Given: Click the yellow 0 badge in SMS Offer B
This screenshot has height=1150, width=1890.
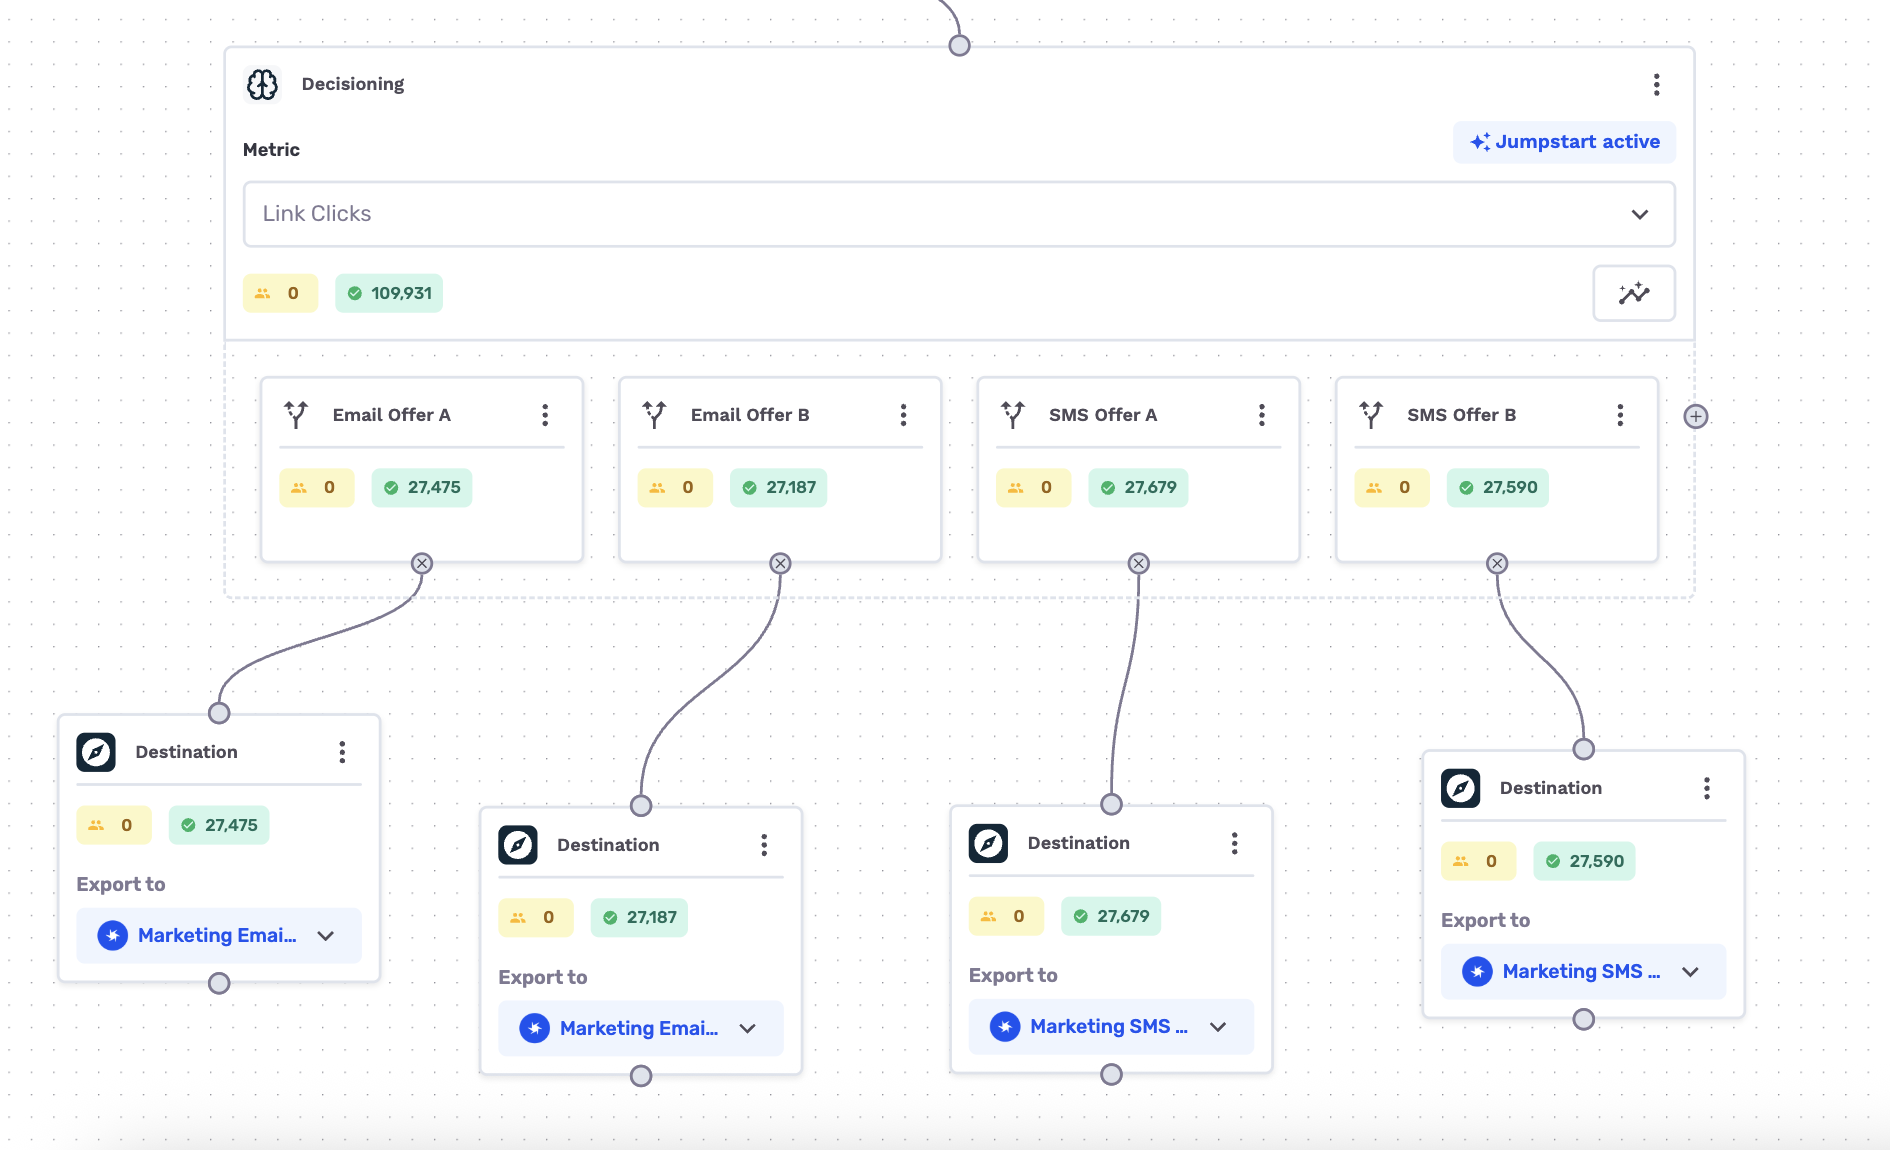Looking at the screenshot, I should click(1392, 488).
